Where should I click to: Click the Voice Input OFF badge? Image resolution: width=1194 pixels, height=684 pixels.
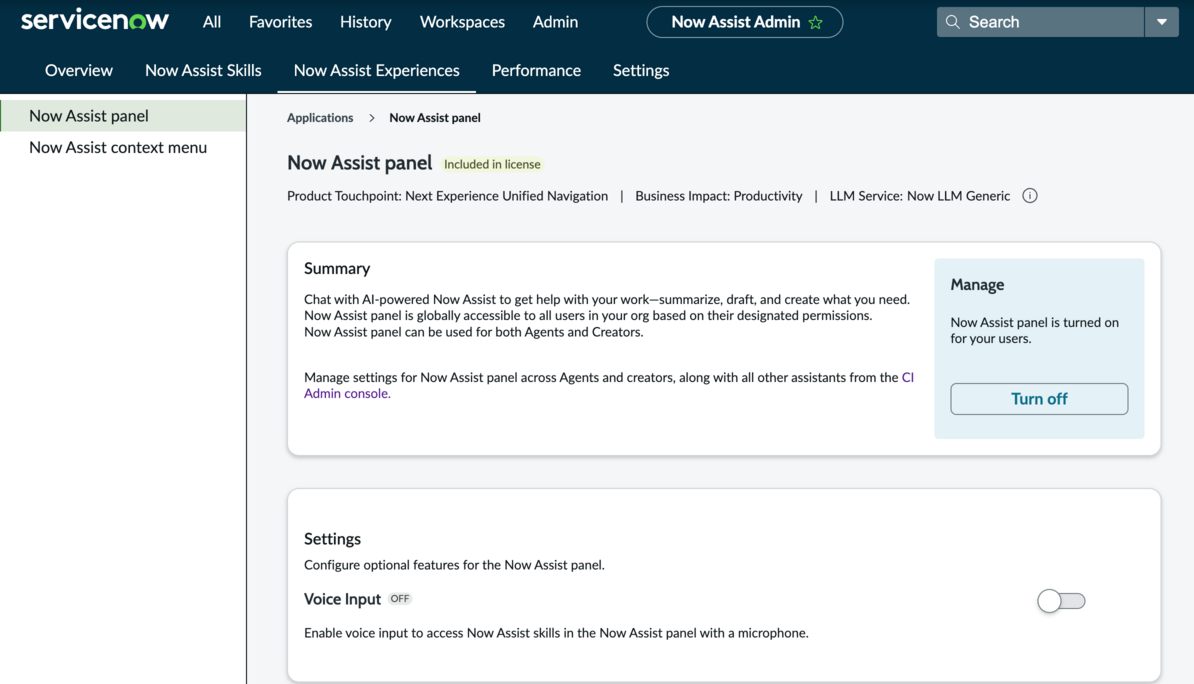click(400, 599)
